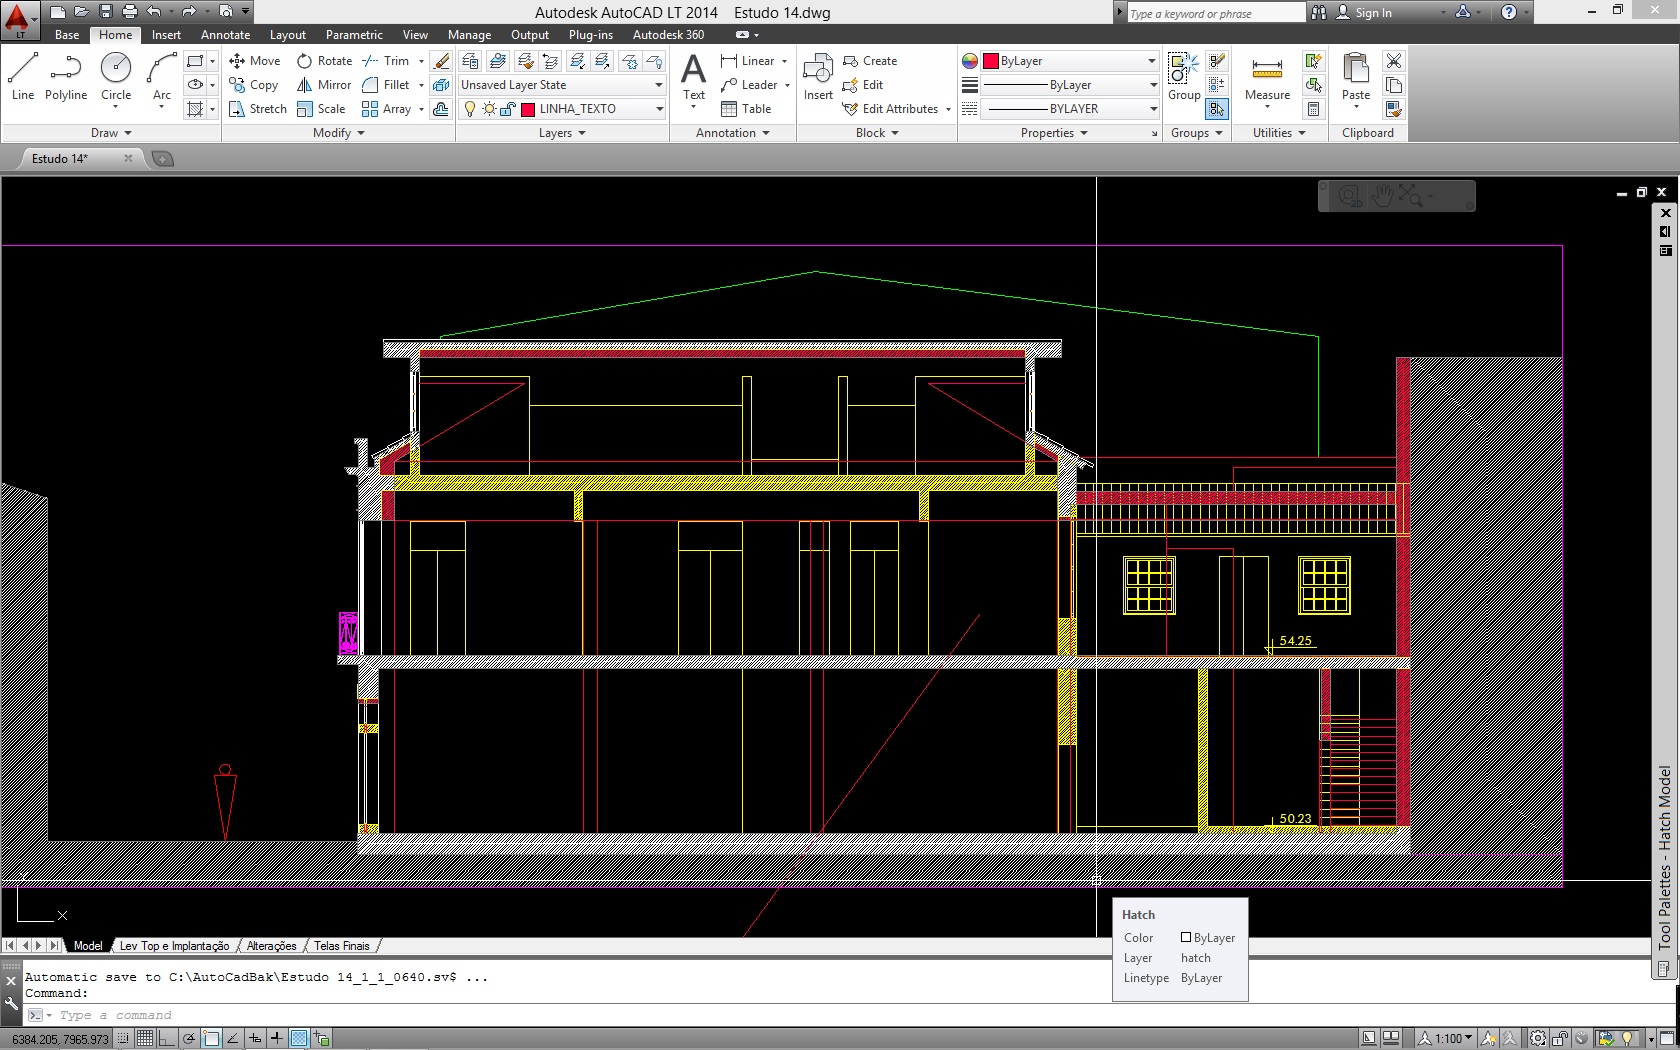The width and height of the screenshot is (1680, 1050).
Task: Toggle layer on/off lightbulb for LINHA_TEXTO
Action: (x=470, y=109)
